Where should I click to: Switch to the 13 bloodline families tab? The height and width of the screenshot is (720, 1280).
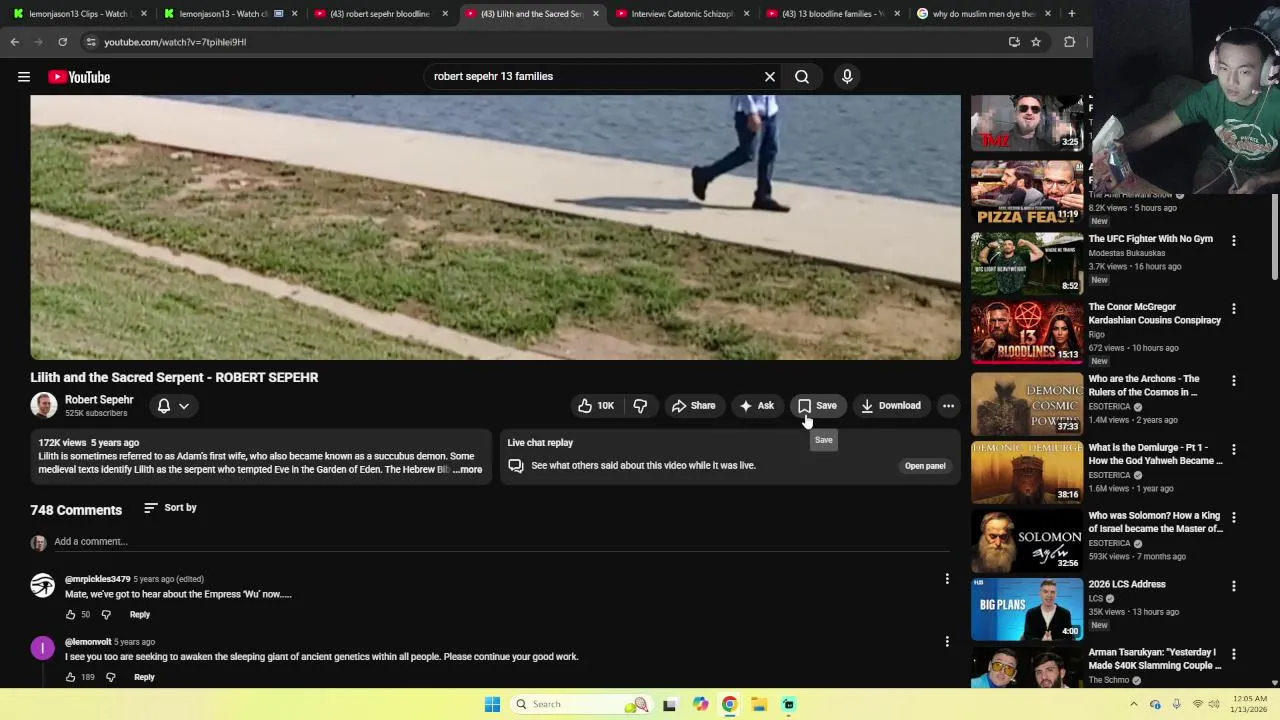(x=831, y=14)
